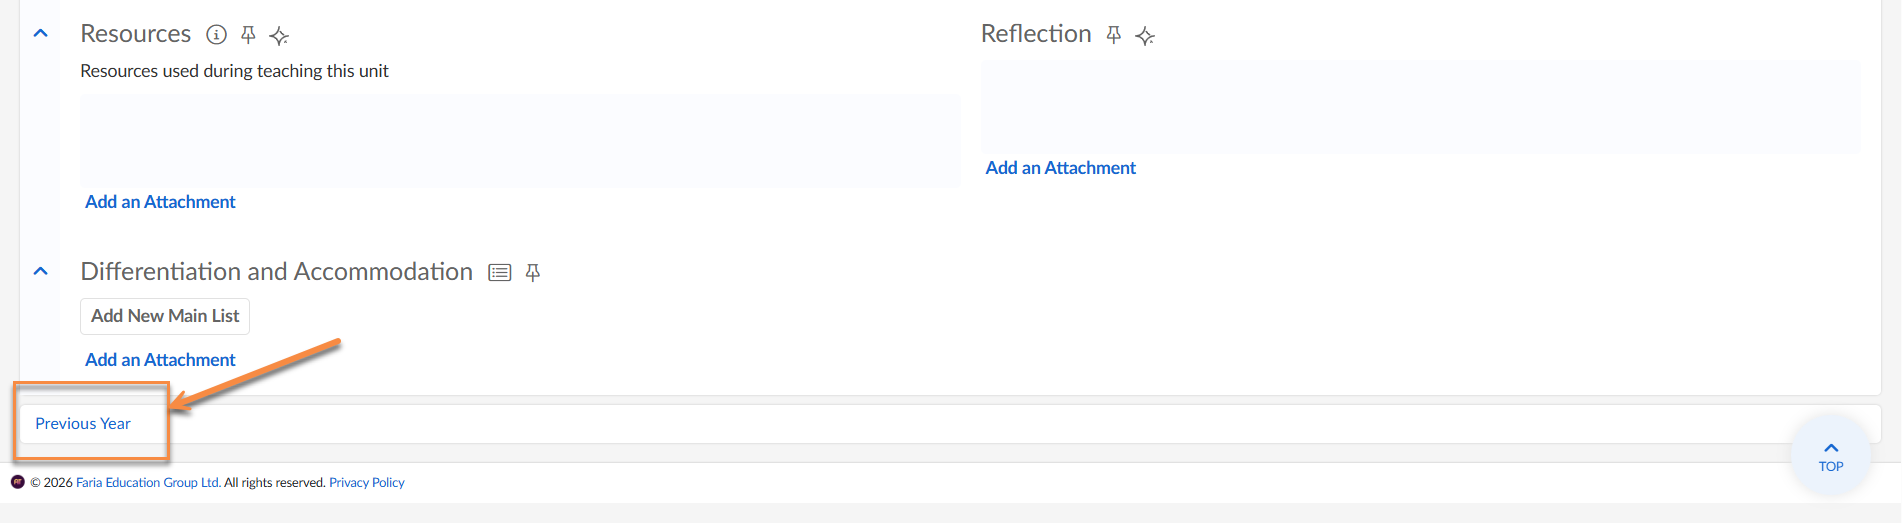1902x523 pixels.
Task: Add an attachment under Reflection
Action: [x=1060, y=168]
